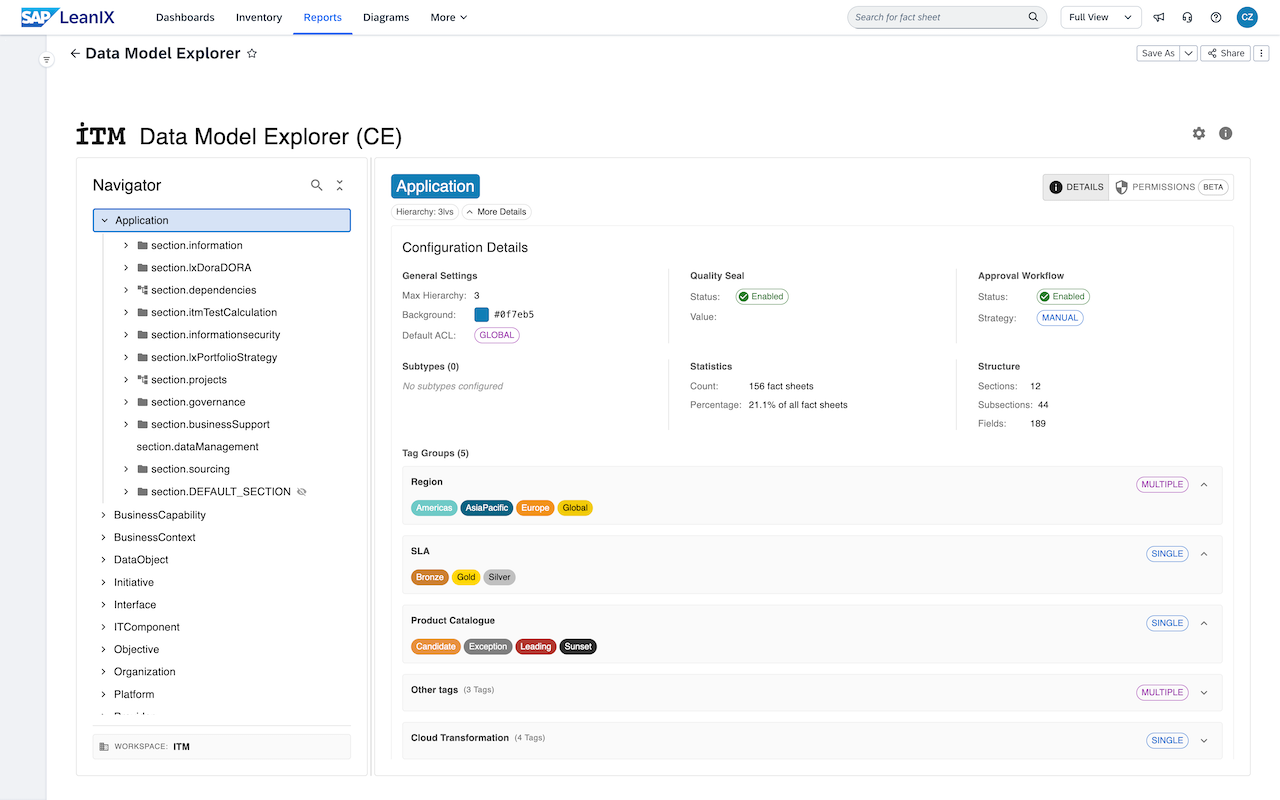Click the BETA badge beside Permissions
Viewport: 1280px width, 800px height.
click(1213, 187)
